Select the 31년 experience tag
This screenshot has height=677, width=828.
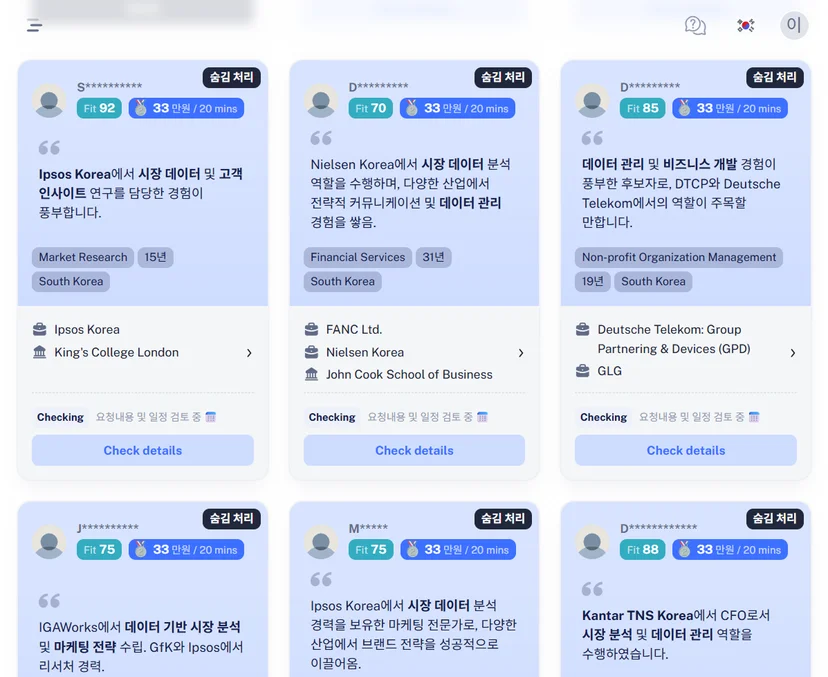433,257
